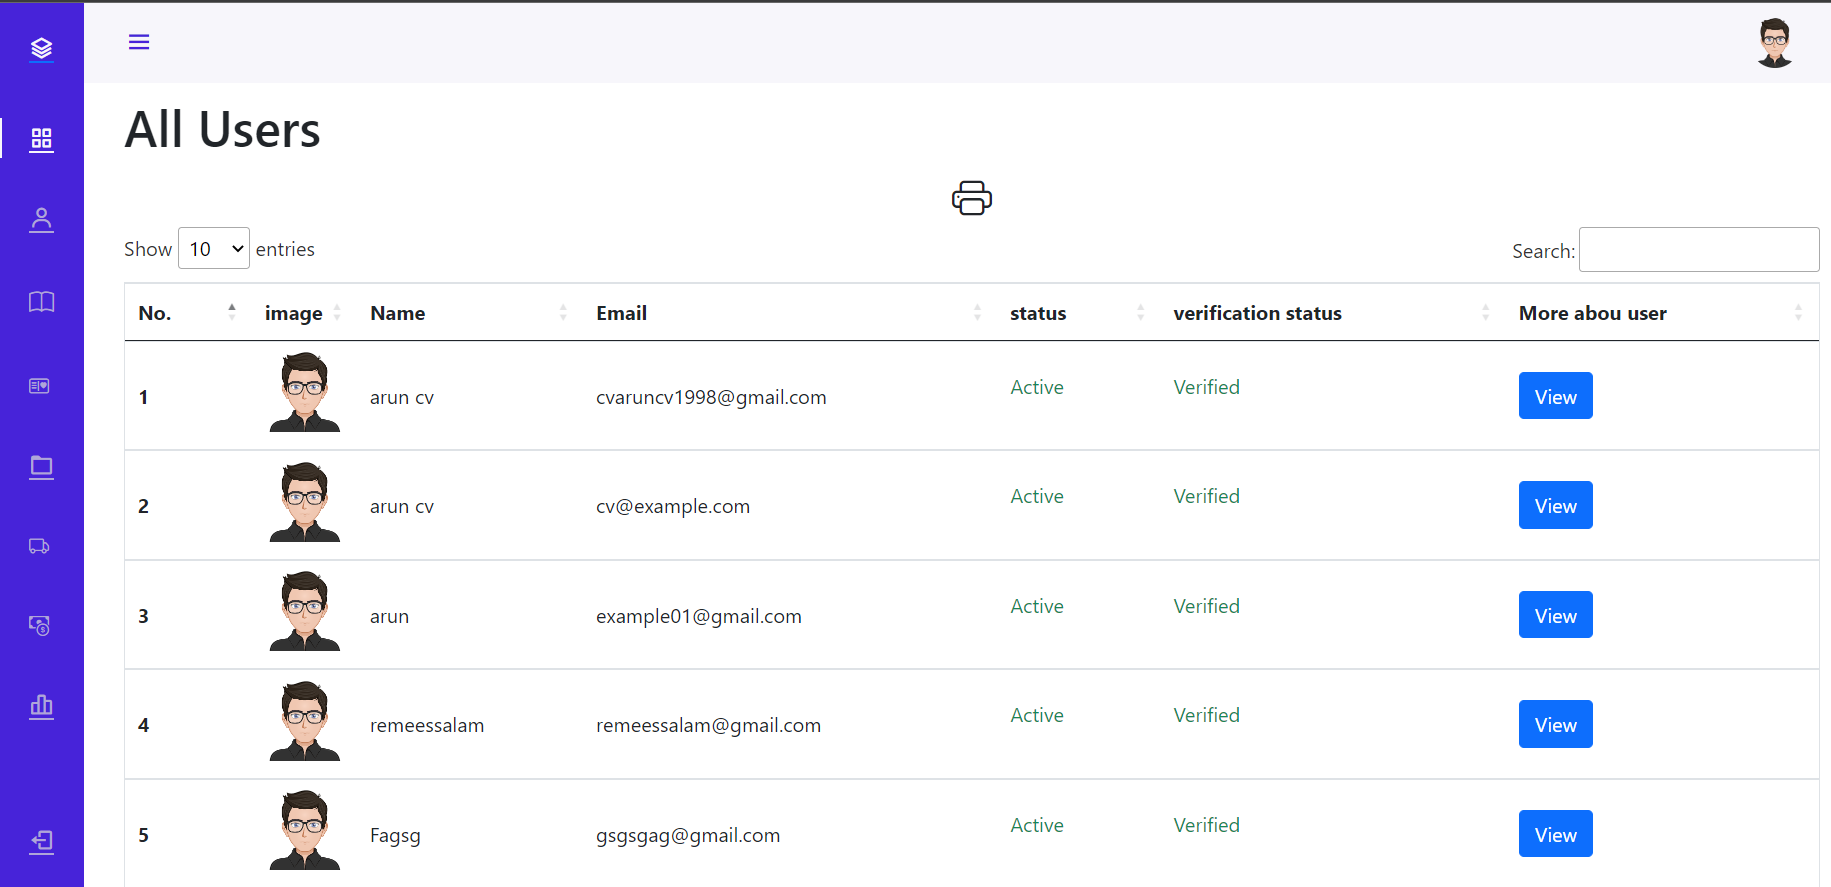This screenshot has width=1831, height=887.
Task: Sort table by the image column header
Action: click(304, 313)
